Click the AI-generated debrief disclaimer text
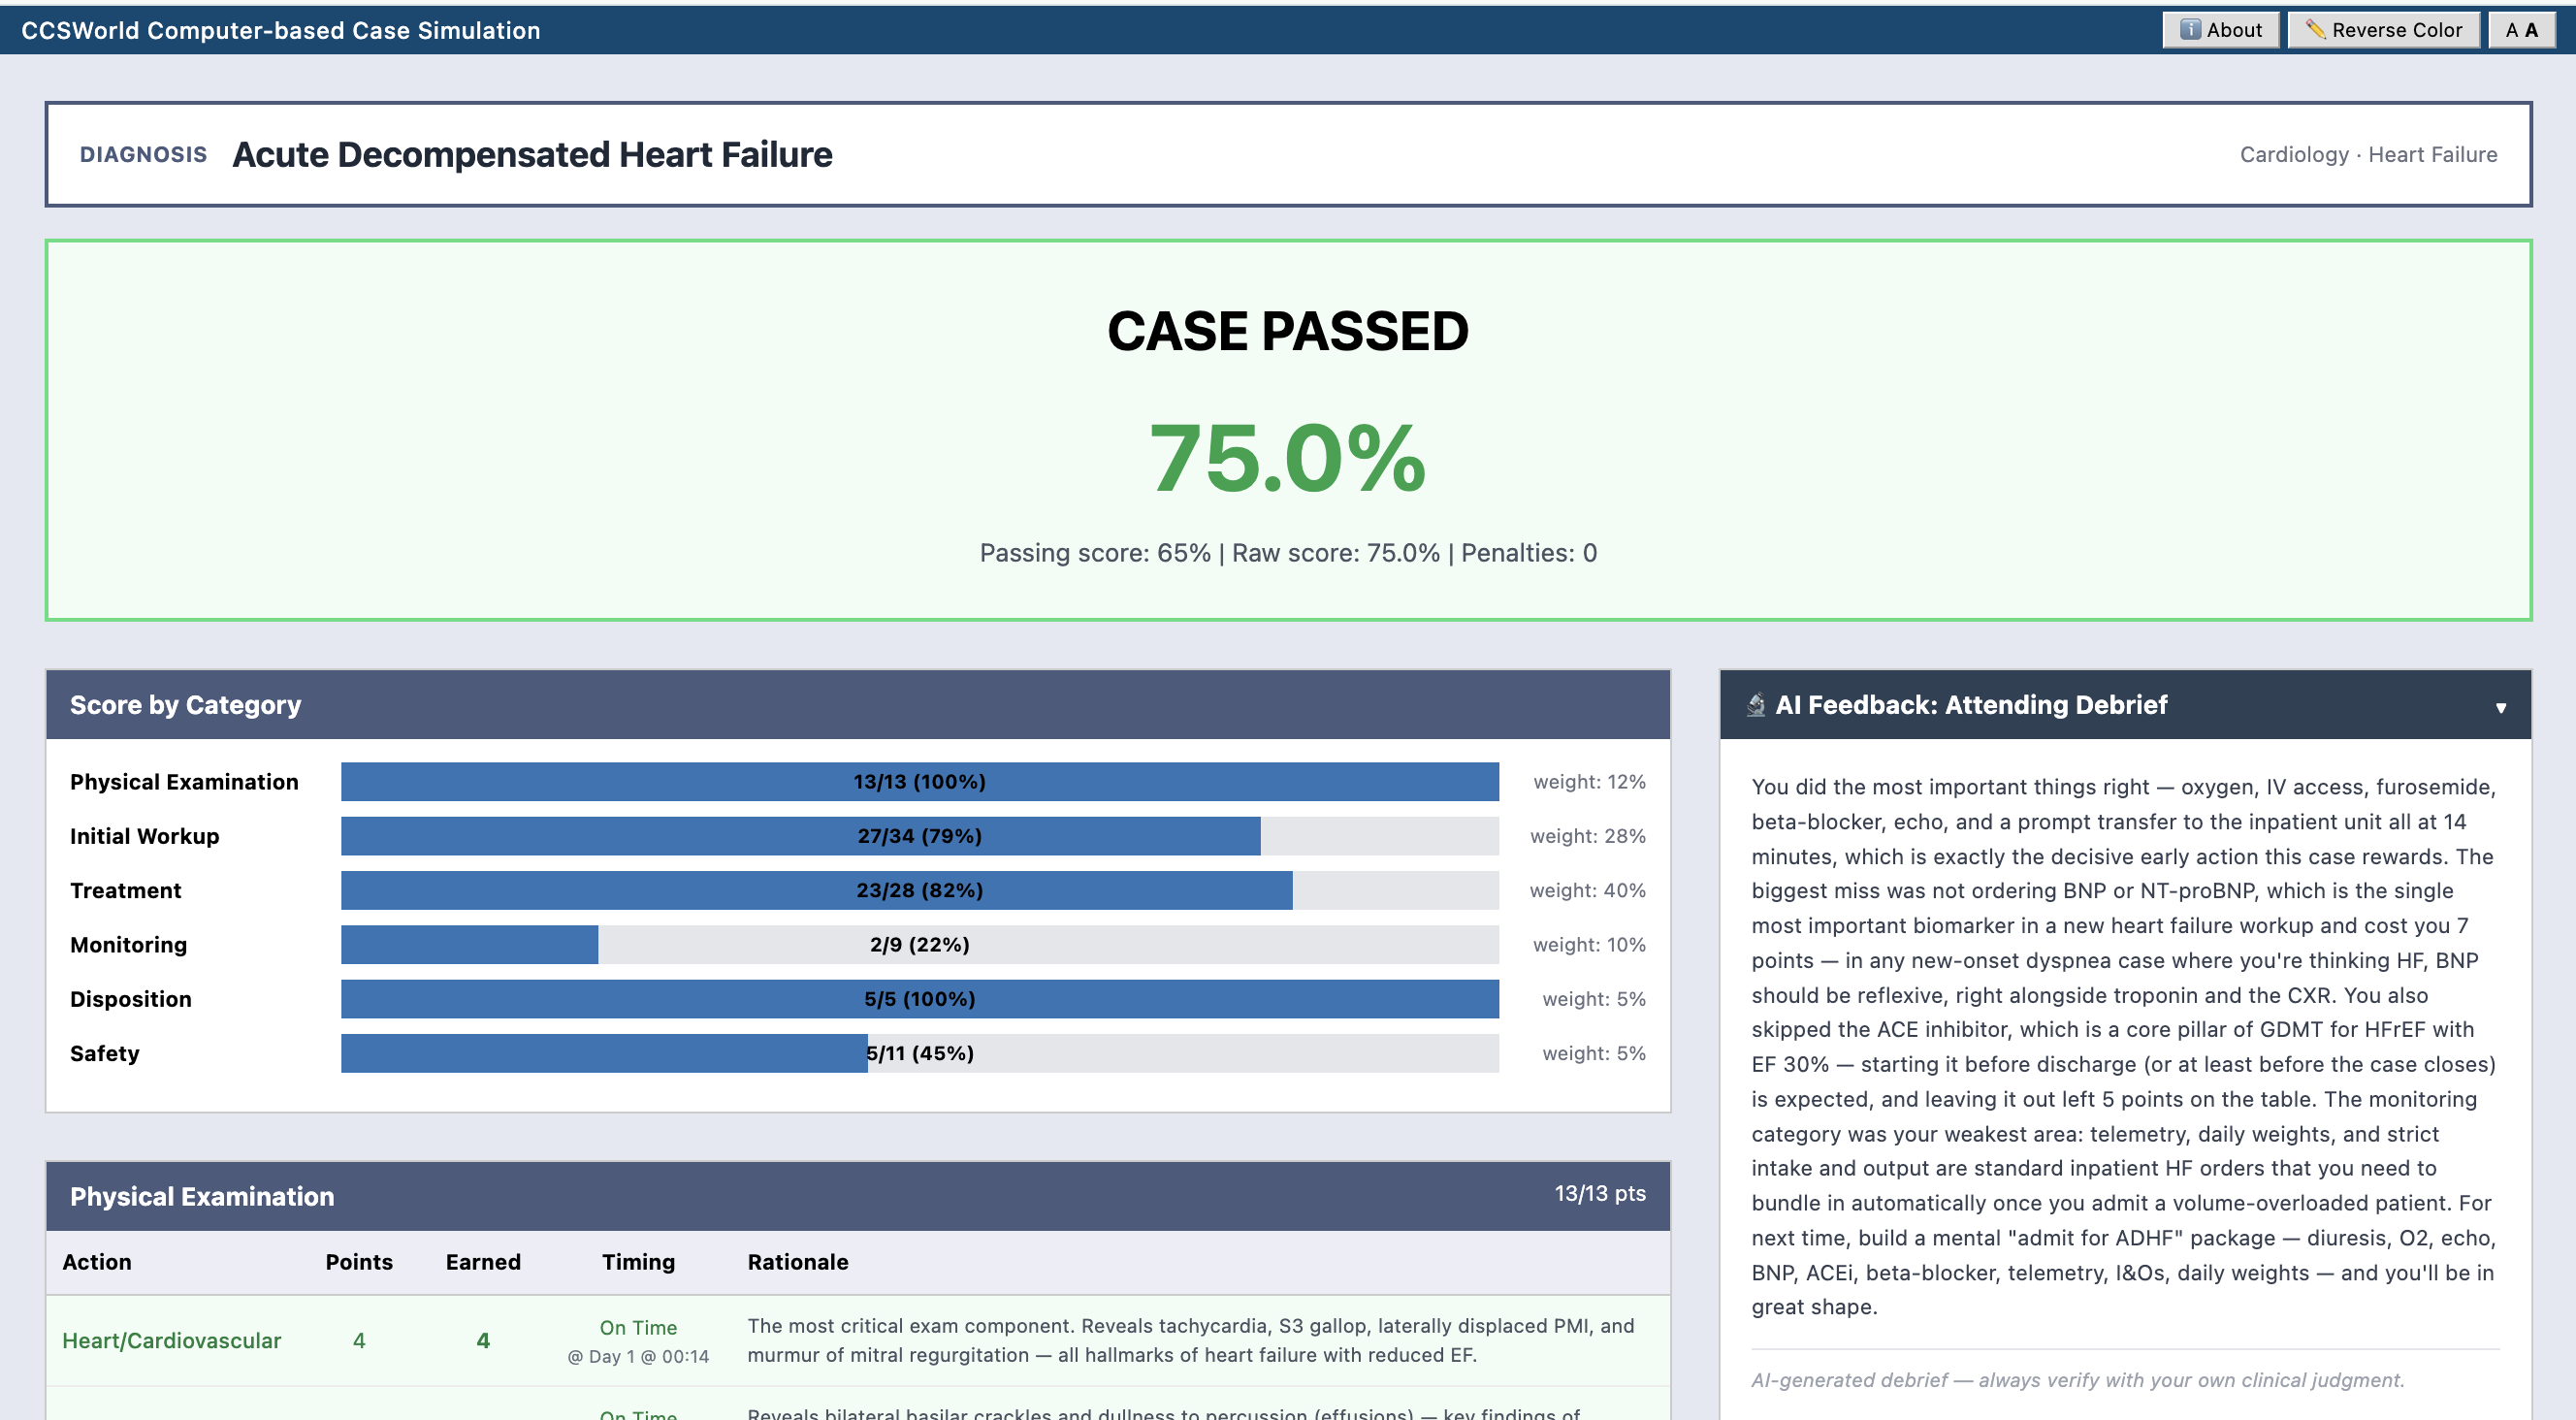This screenshot has height=1420, width=2576. pos(2077,1380)
